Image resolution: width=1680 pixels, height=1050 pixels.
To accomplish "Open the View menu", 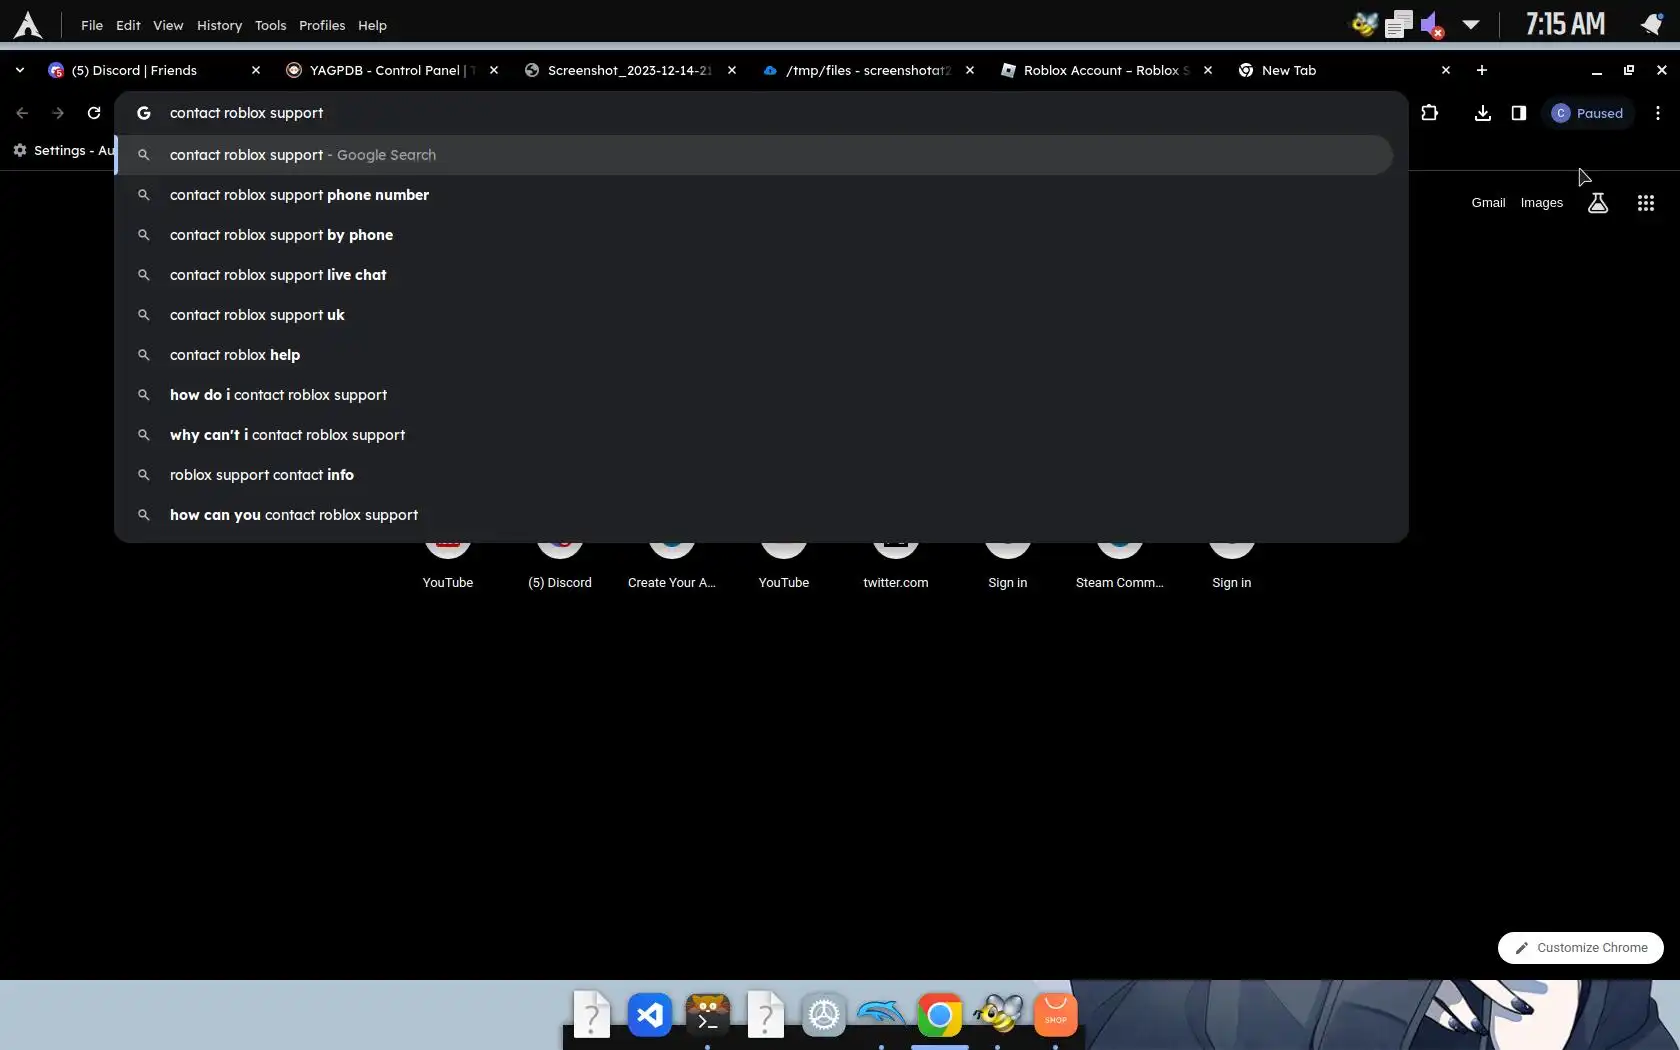I will (x=168, y=25).
